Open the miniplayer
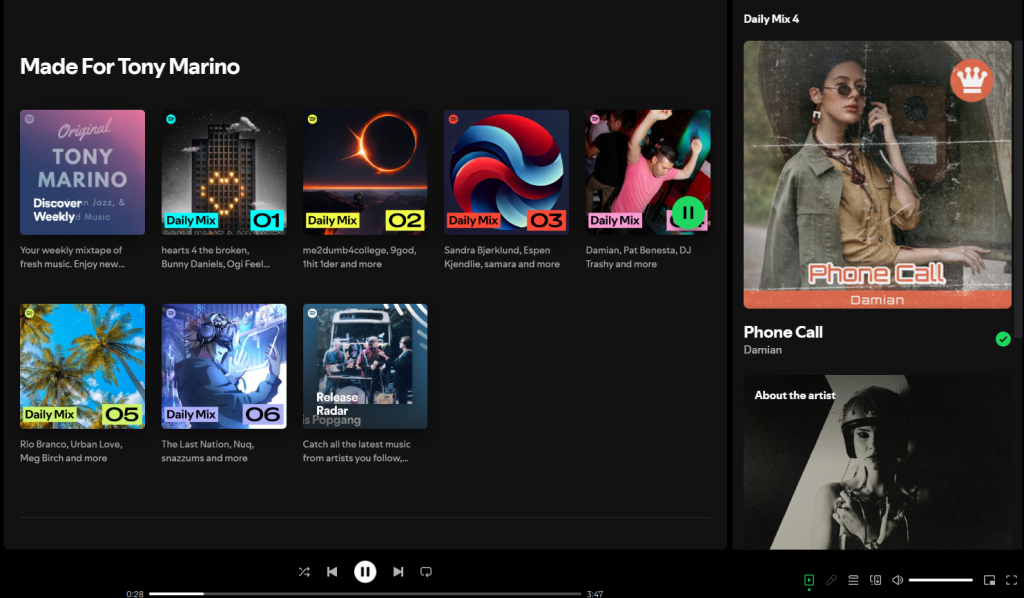Screen dimensions: 1024x598 coord(989,580)
